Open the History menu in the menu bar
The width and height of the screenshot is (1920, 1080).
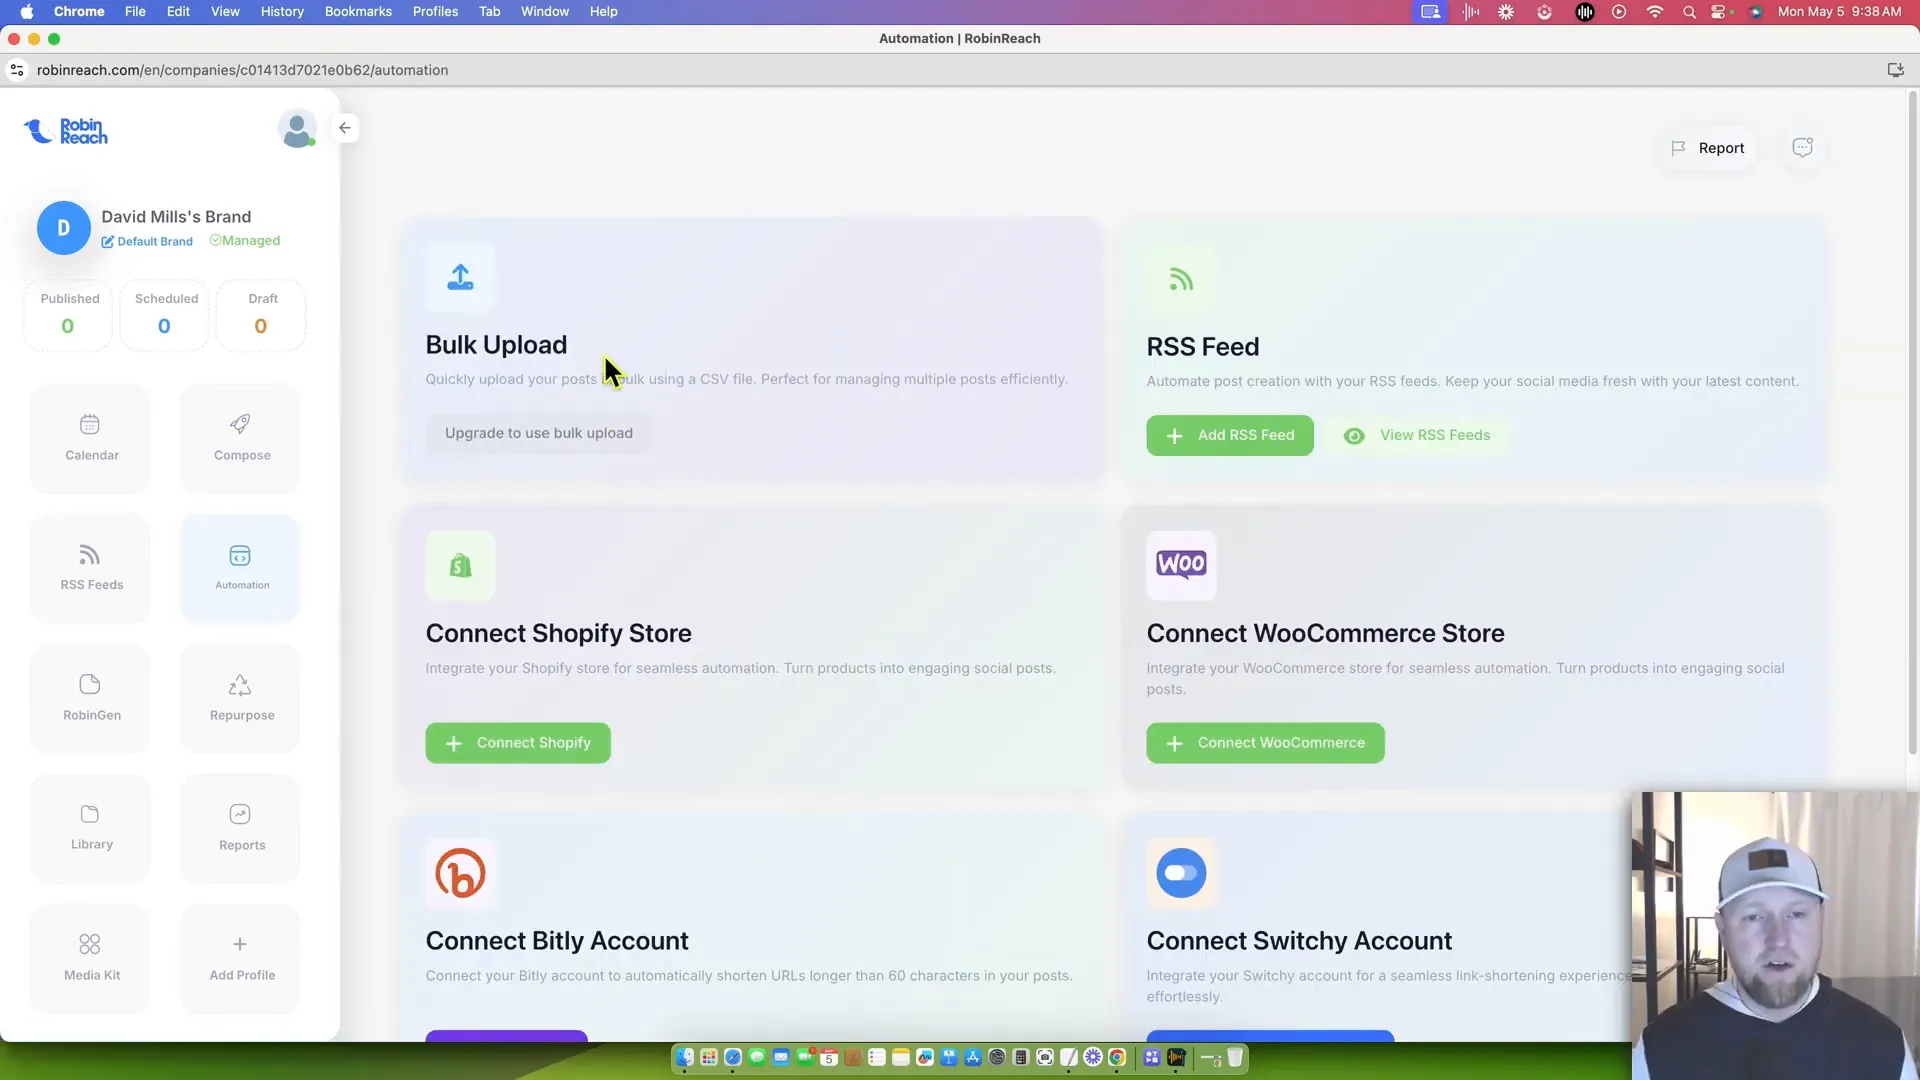coord(281,11)
